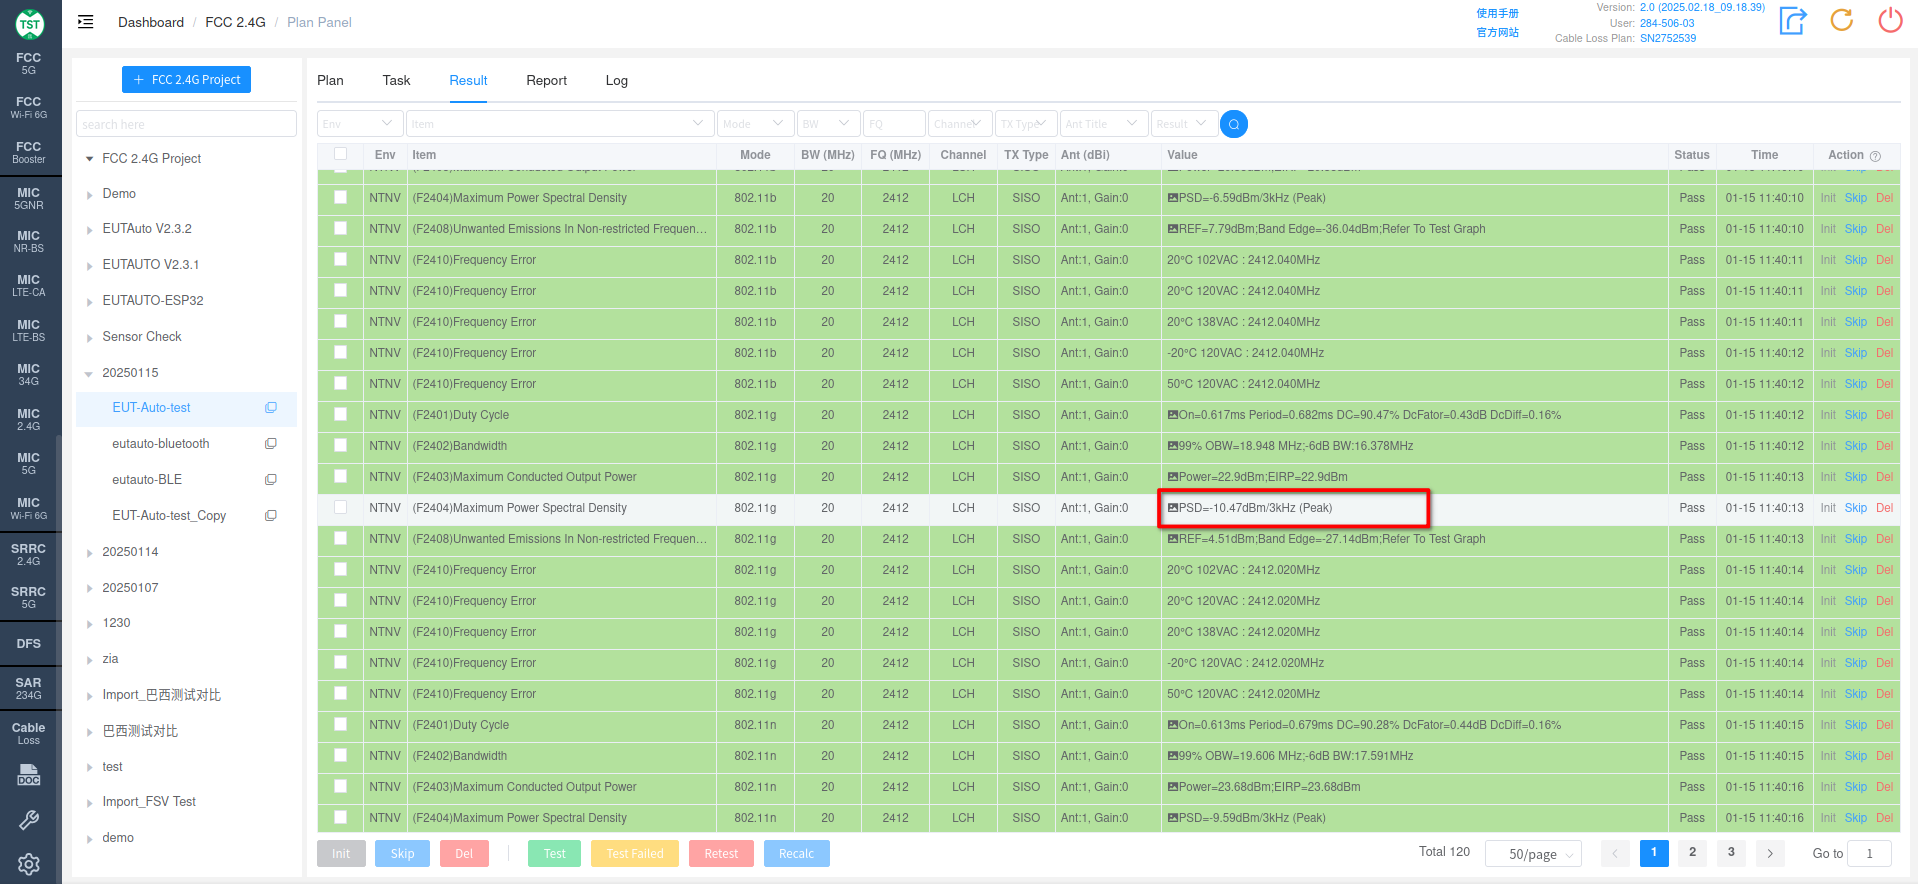Click the Recalc button
The height and width of the screenshot is (884, 1918).
pyautogui.click(x=797, y=854)
